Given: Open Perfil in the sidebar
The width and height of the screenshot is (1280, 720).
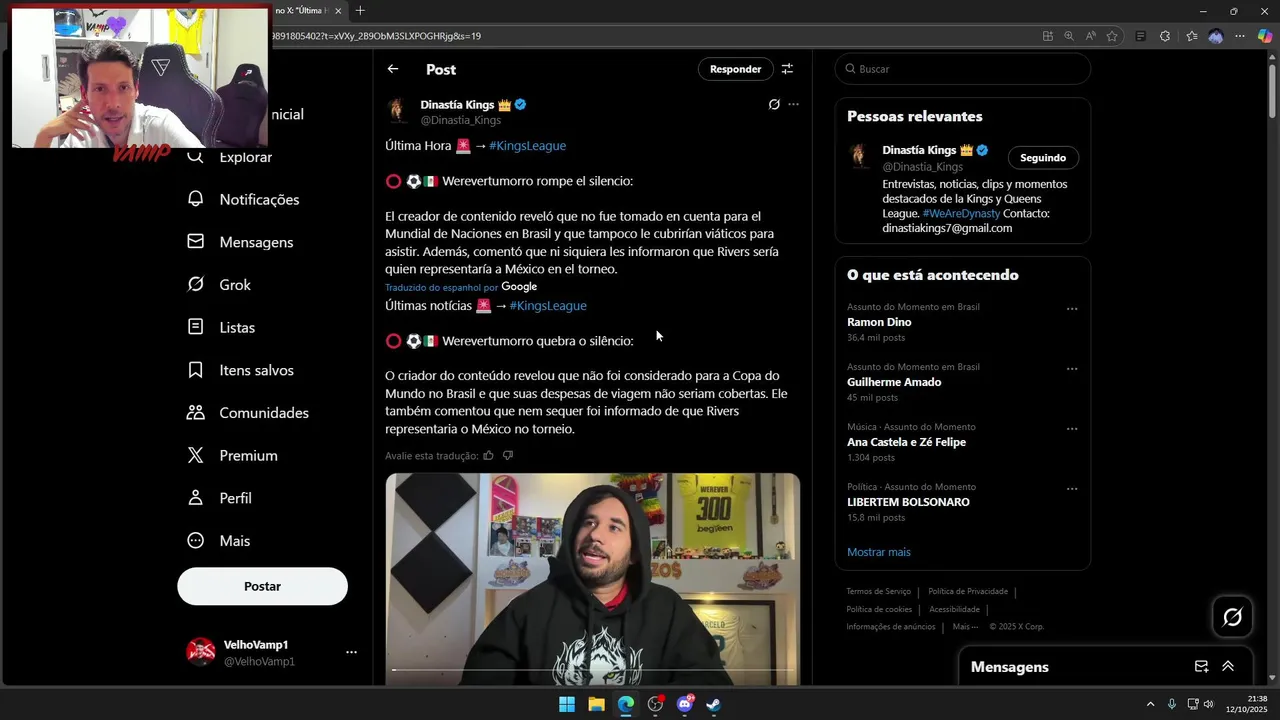Looking at the screenshot, I should tap(219, 498).
